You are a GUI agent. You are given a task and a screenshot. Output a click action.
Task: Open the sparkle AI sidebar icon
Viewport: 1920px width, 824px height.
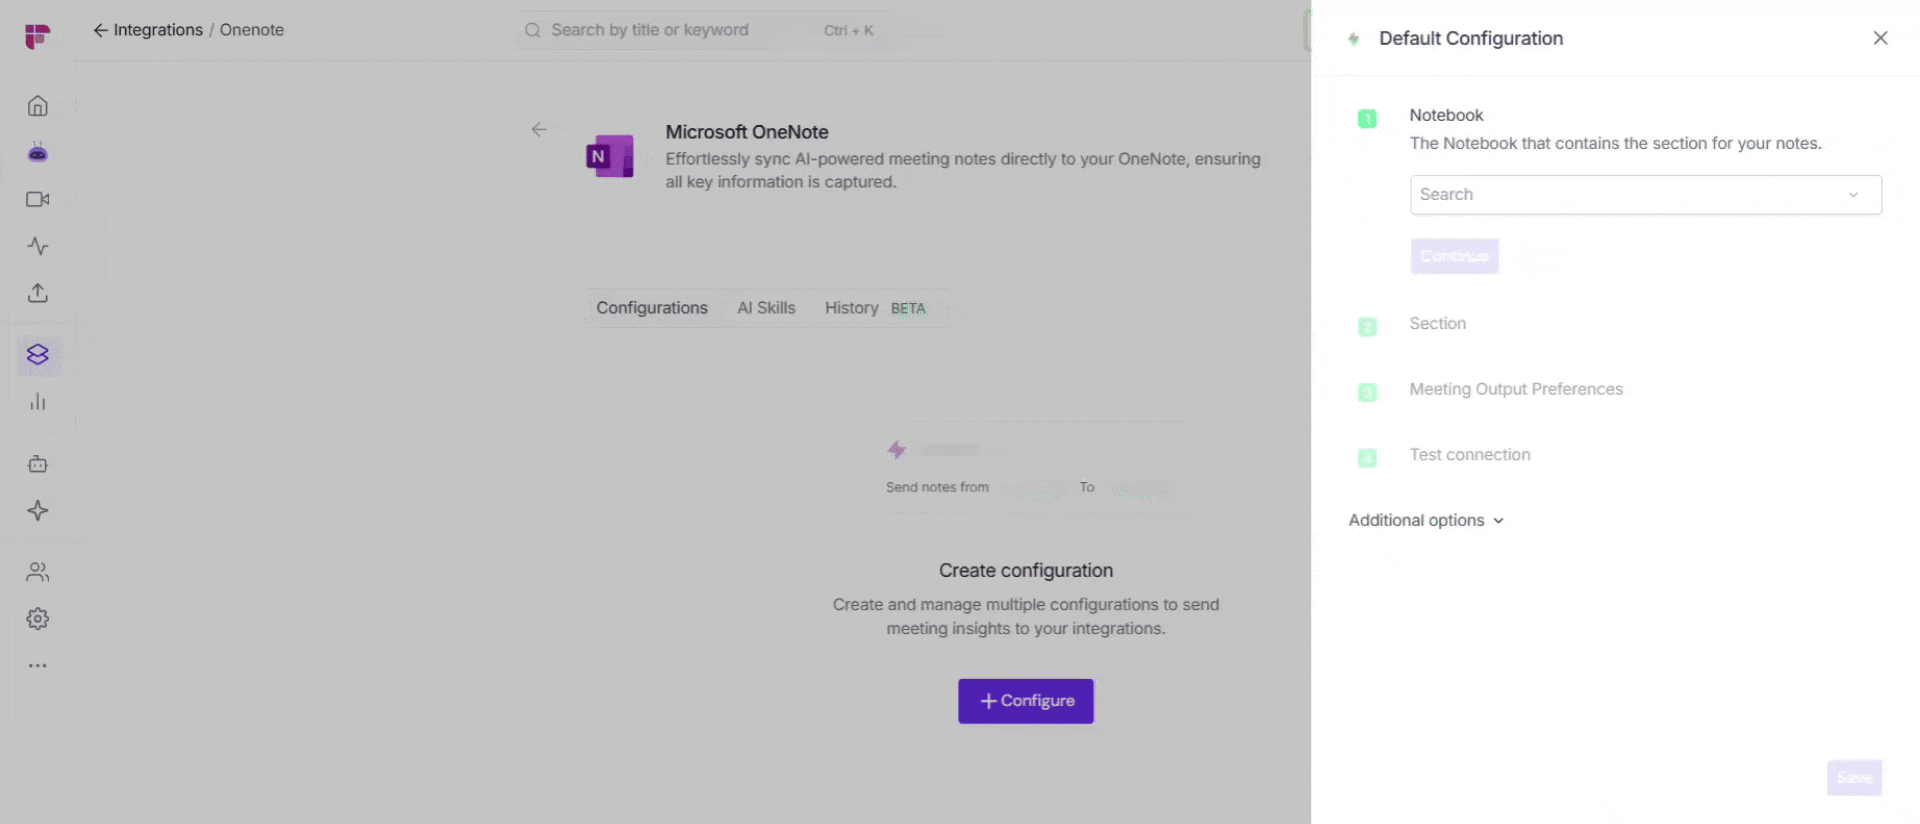point(38,511)
